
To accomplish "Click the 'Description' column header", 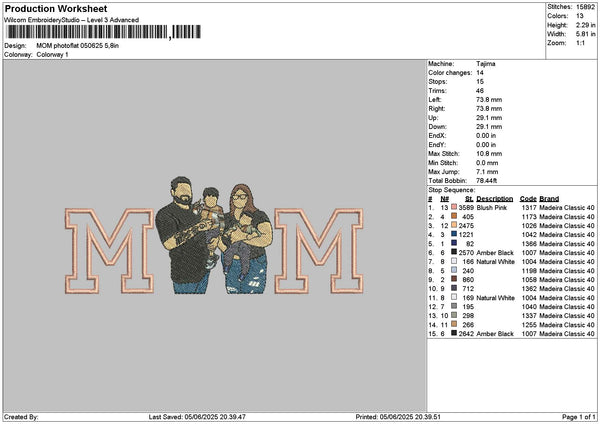I will tap(495, 199).
